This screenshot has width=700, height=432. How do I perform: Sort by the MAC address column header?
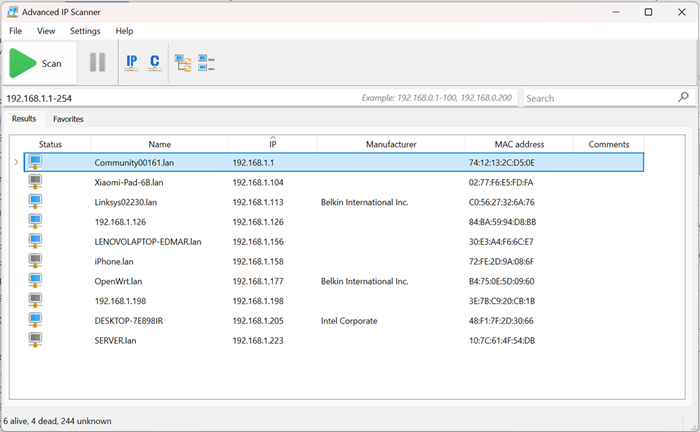tap(519, 144)
